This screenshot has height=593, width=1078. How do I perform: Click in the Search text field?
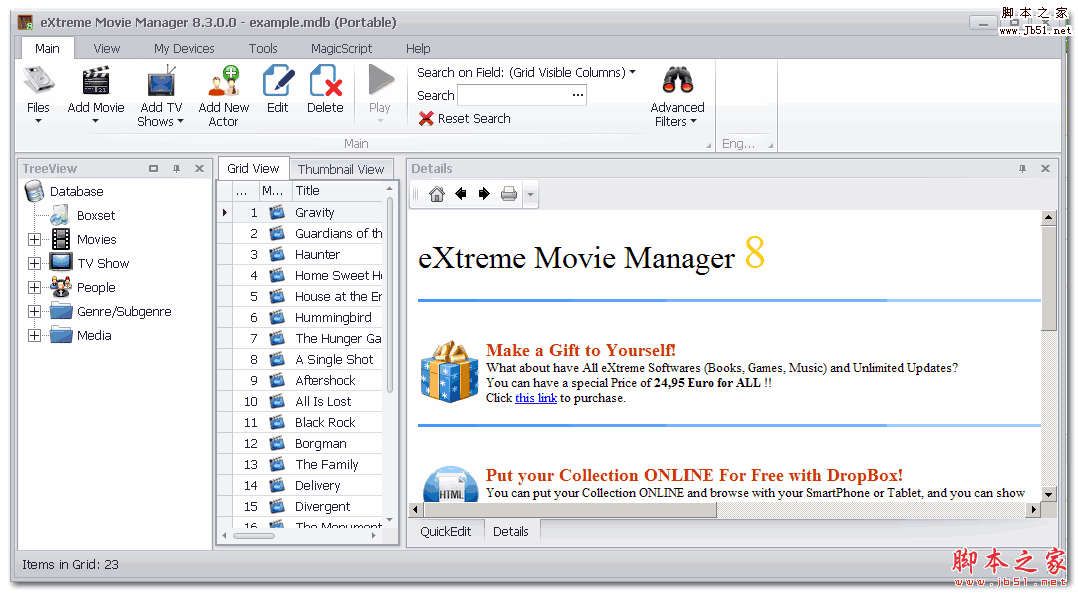(514, 96)
